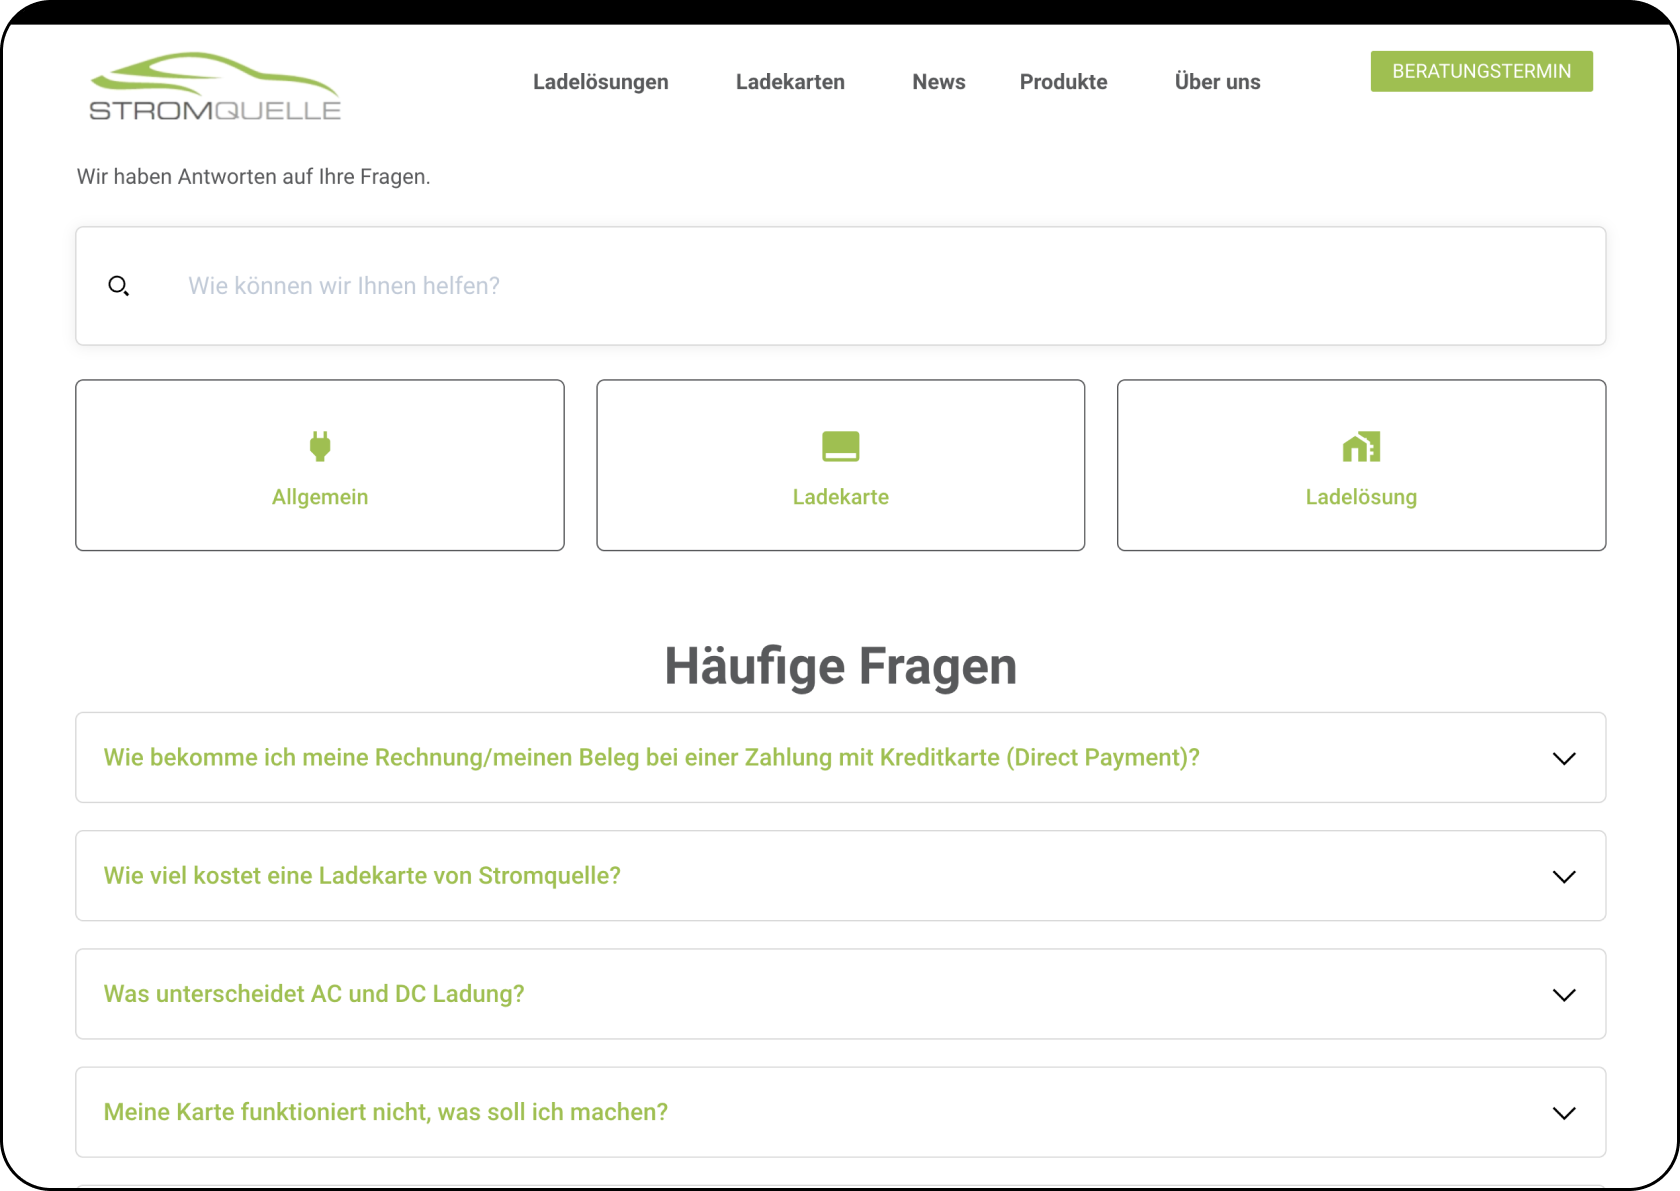Open 'Wie viel kostet eine Ladekarte' question text
Screen dimensions: 1680x1191
(362, 876)
